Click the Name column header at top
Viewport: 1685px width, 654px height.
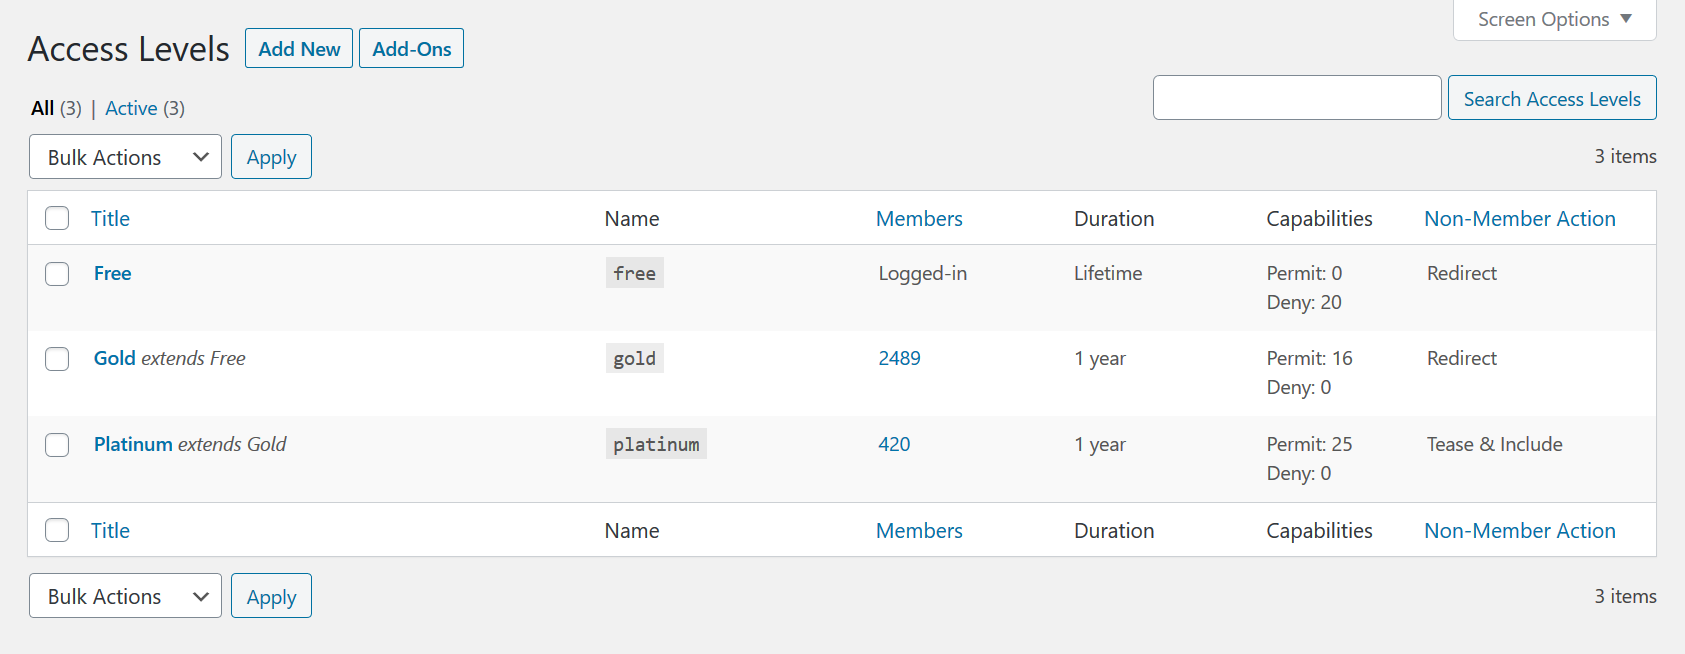pyautogui.click(x=632, y=218)
